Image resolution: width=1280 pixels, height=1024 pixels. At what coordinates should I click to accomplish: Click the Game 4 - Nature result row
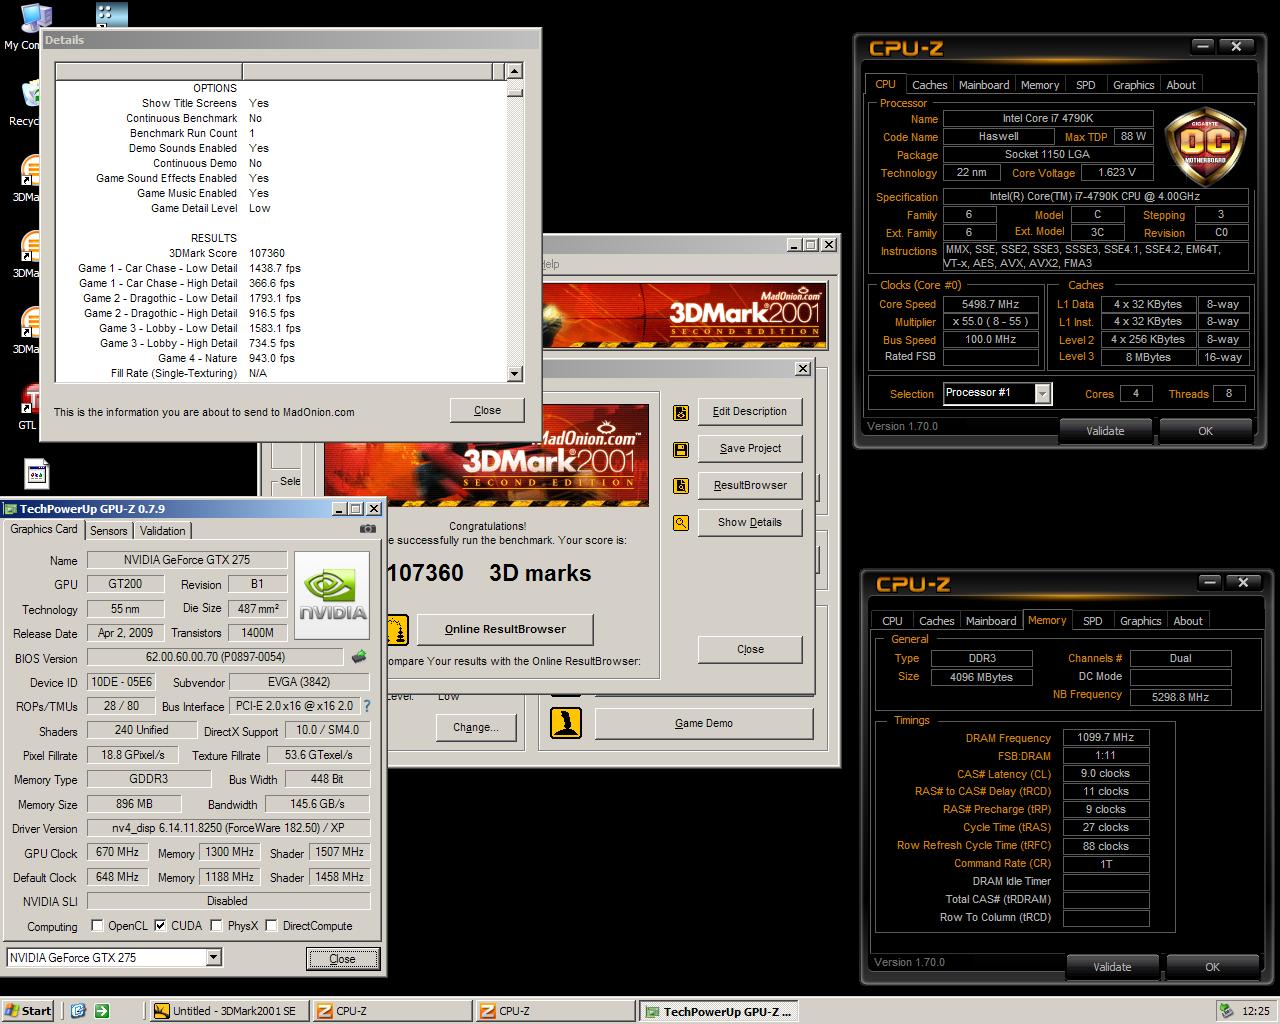280,358
